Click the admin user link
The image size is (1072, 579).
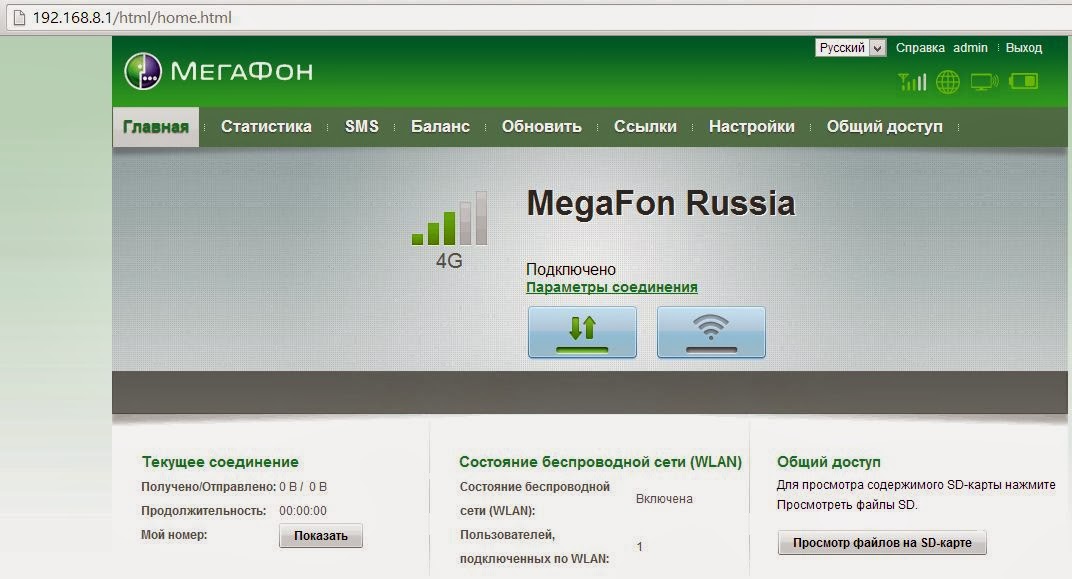tap(971, 48)
